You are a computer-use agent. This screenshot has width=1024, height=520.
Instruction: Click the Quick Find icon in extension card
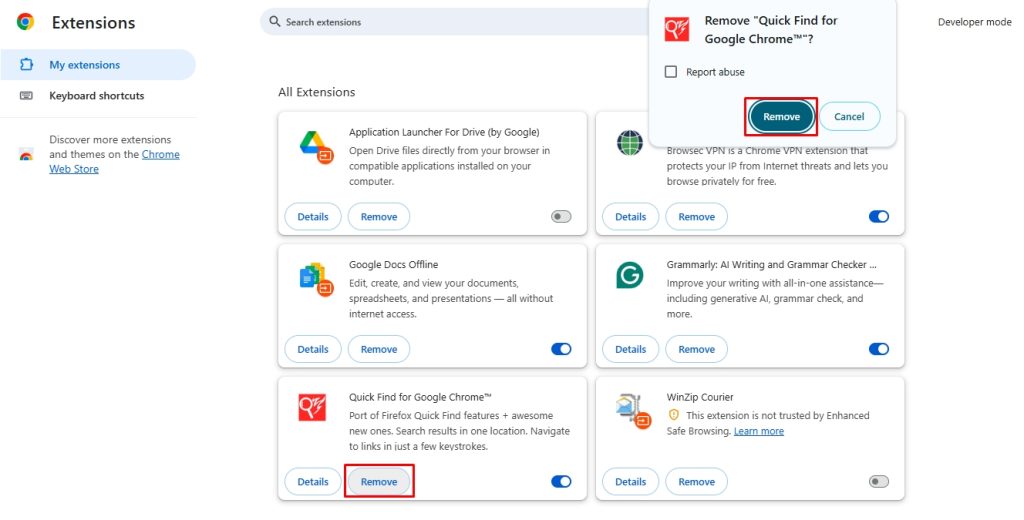(x=312, y=408)
